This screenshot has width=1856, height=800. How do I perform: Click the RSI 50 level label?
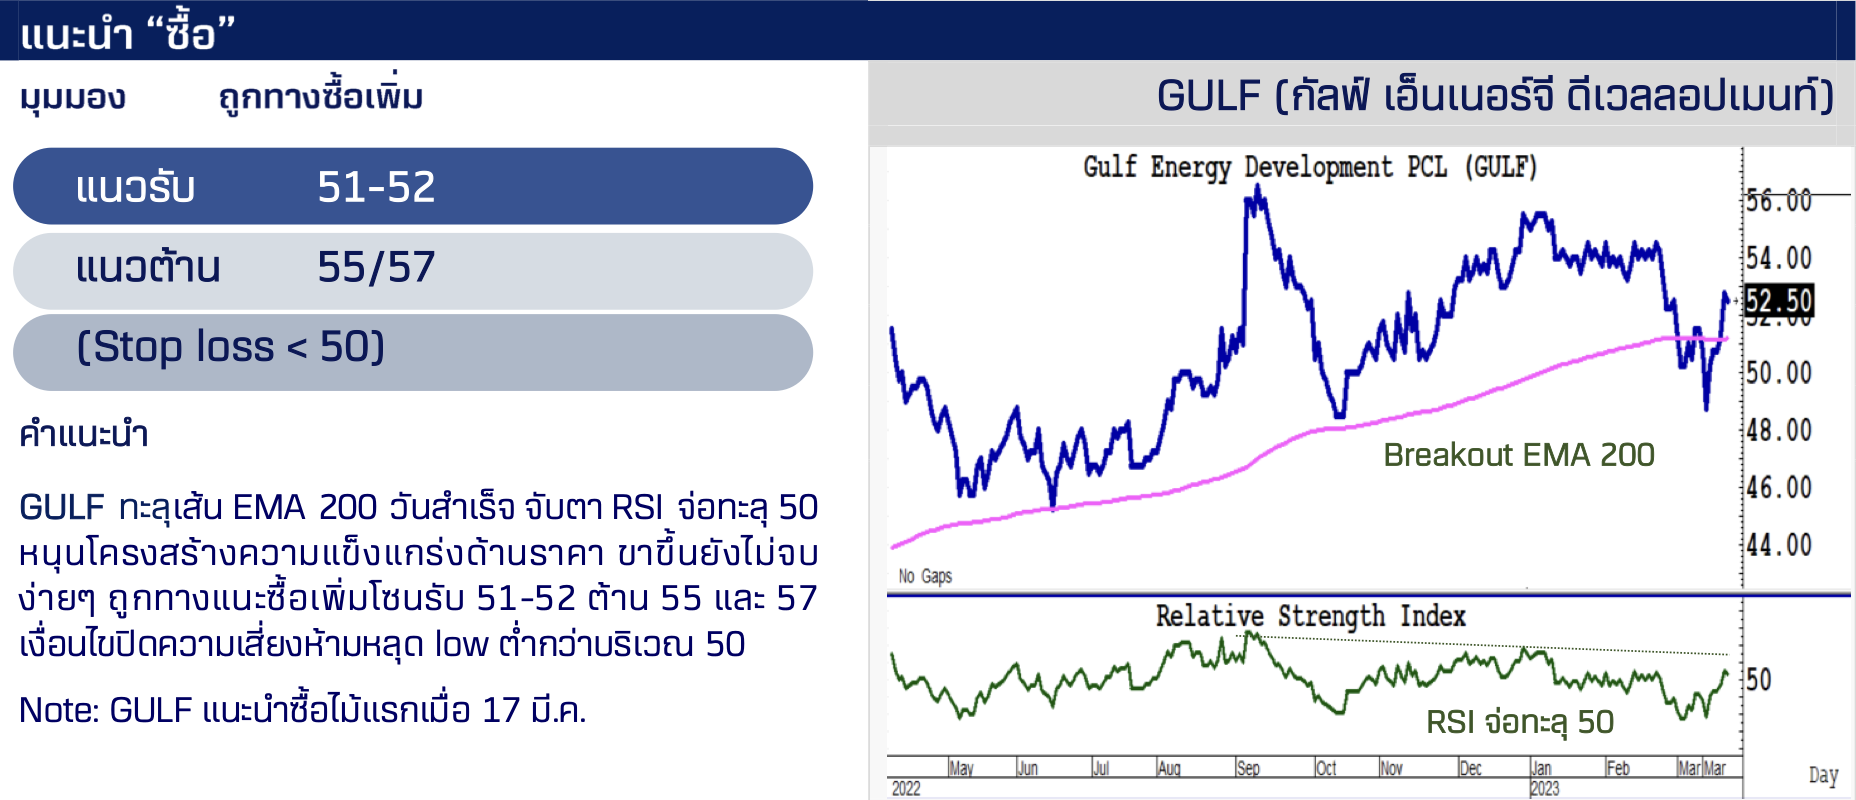1759,680
